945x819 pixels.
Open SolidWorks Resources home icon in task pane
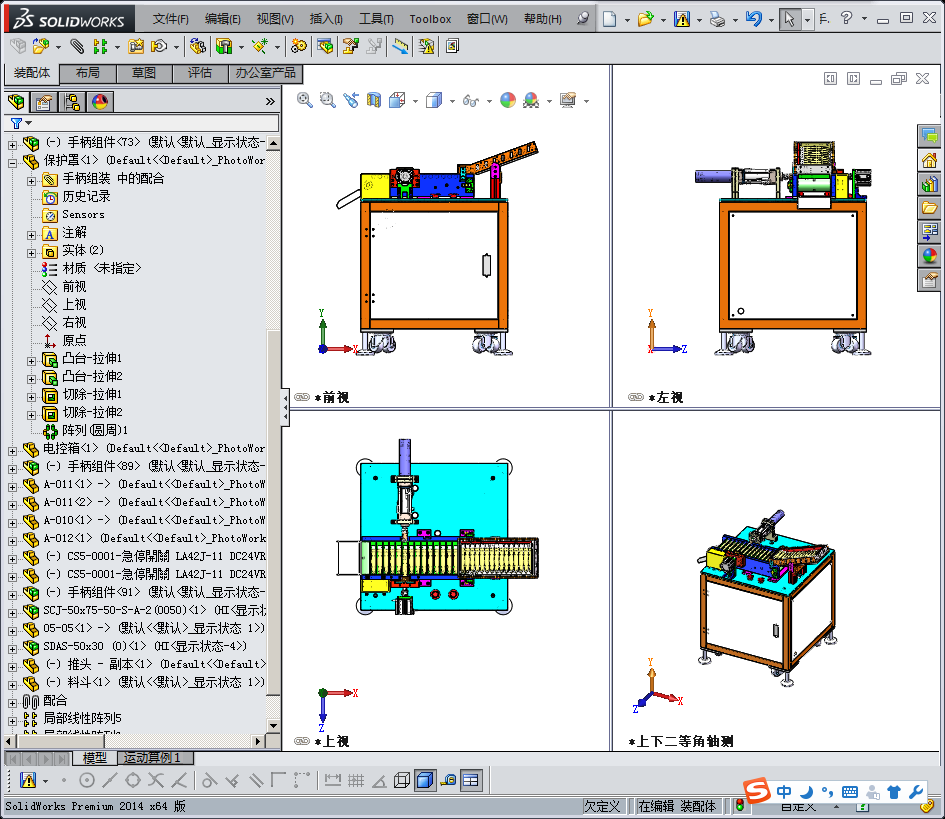click(x=929, y=160)
